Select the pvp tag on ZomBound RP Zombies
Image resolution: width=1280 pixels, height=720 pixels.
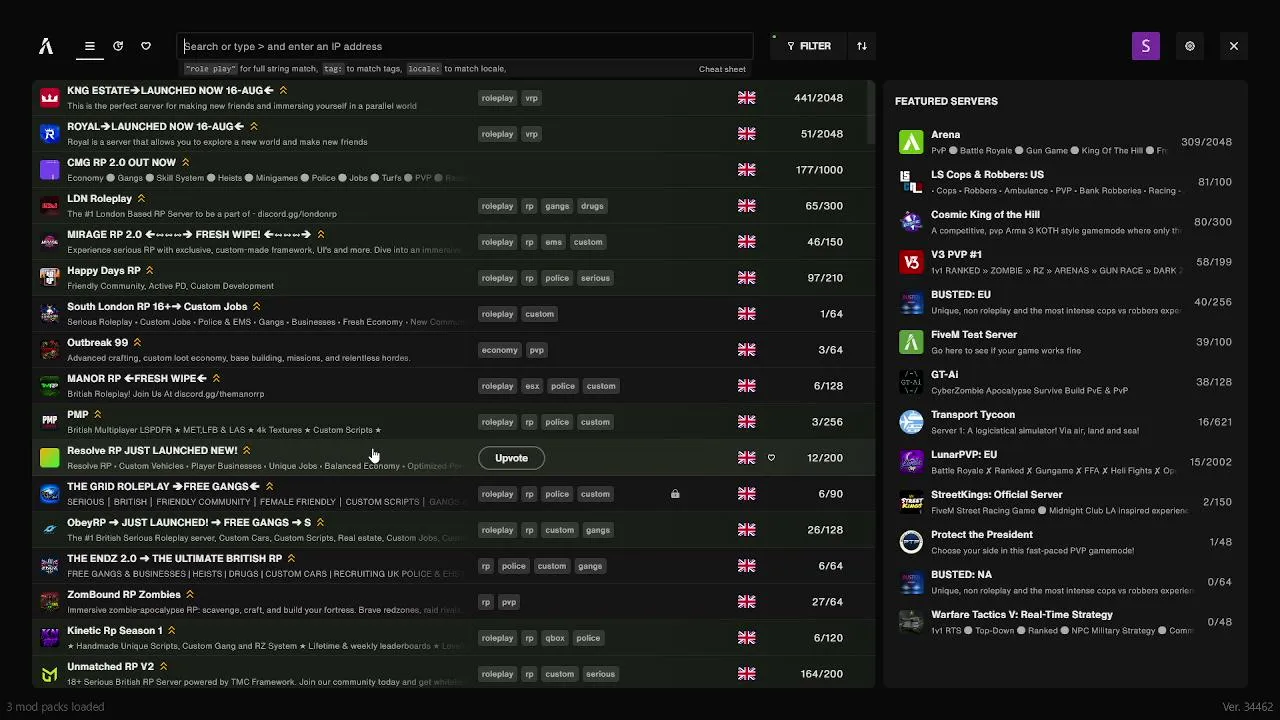509,602
